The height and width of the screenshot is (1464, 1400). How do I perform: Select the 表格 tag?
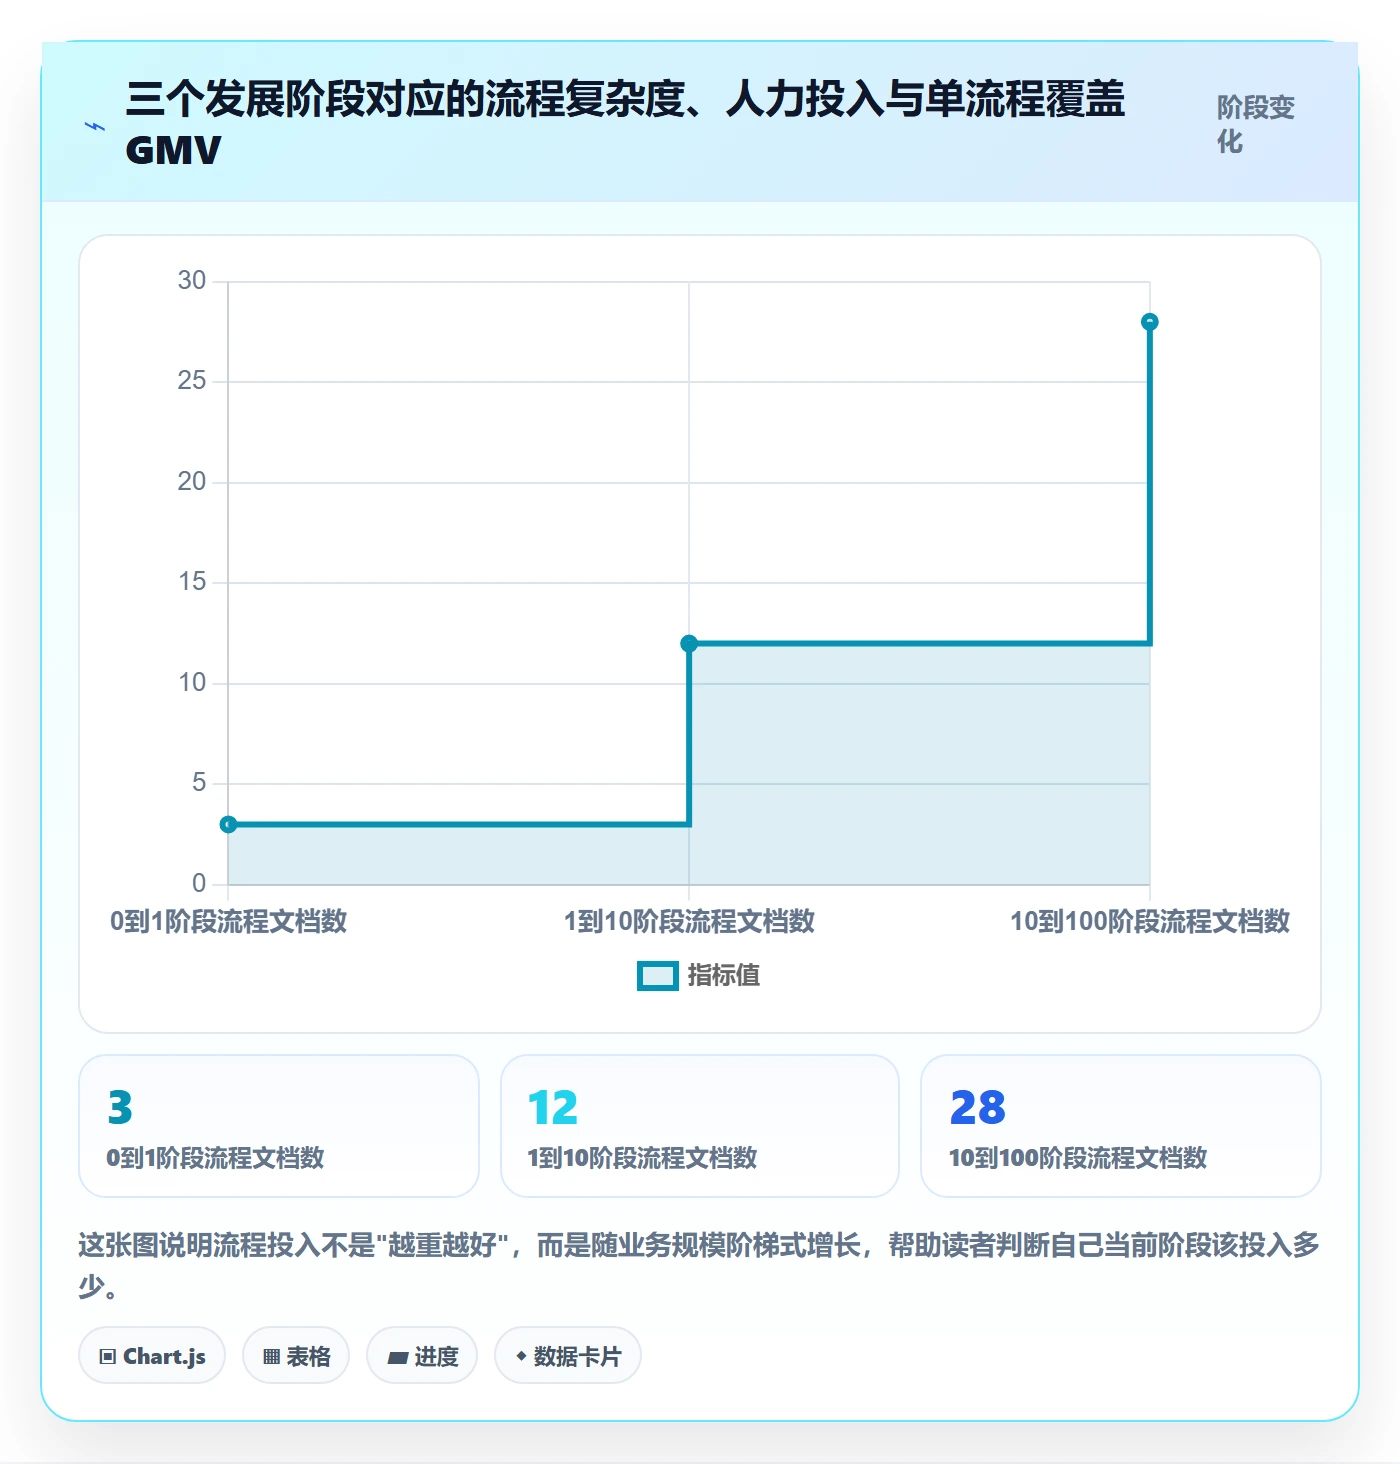tap(296, 1356)
